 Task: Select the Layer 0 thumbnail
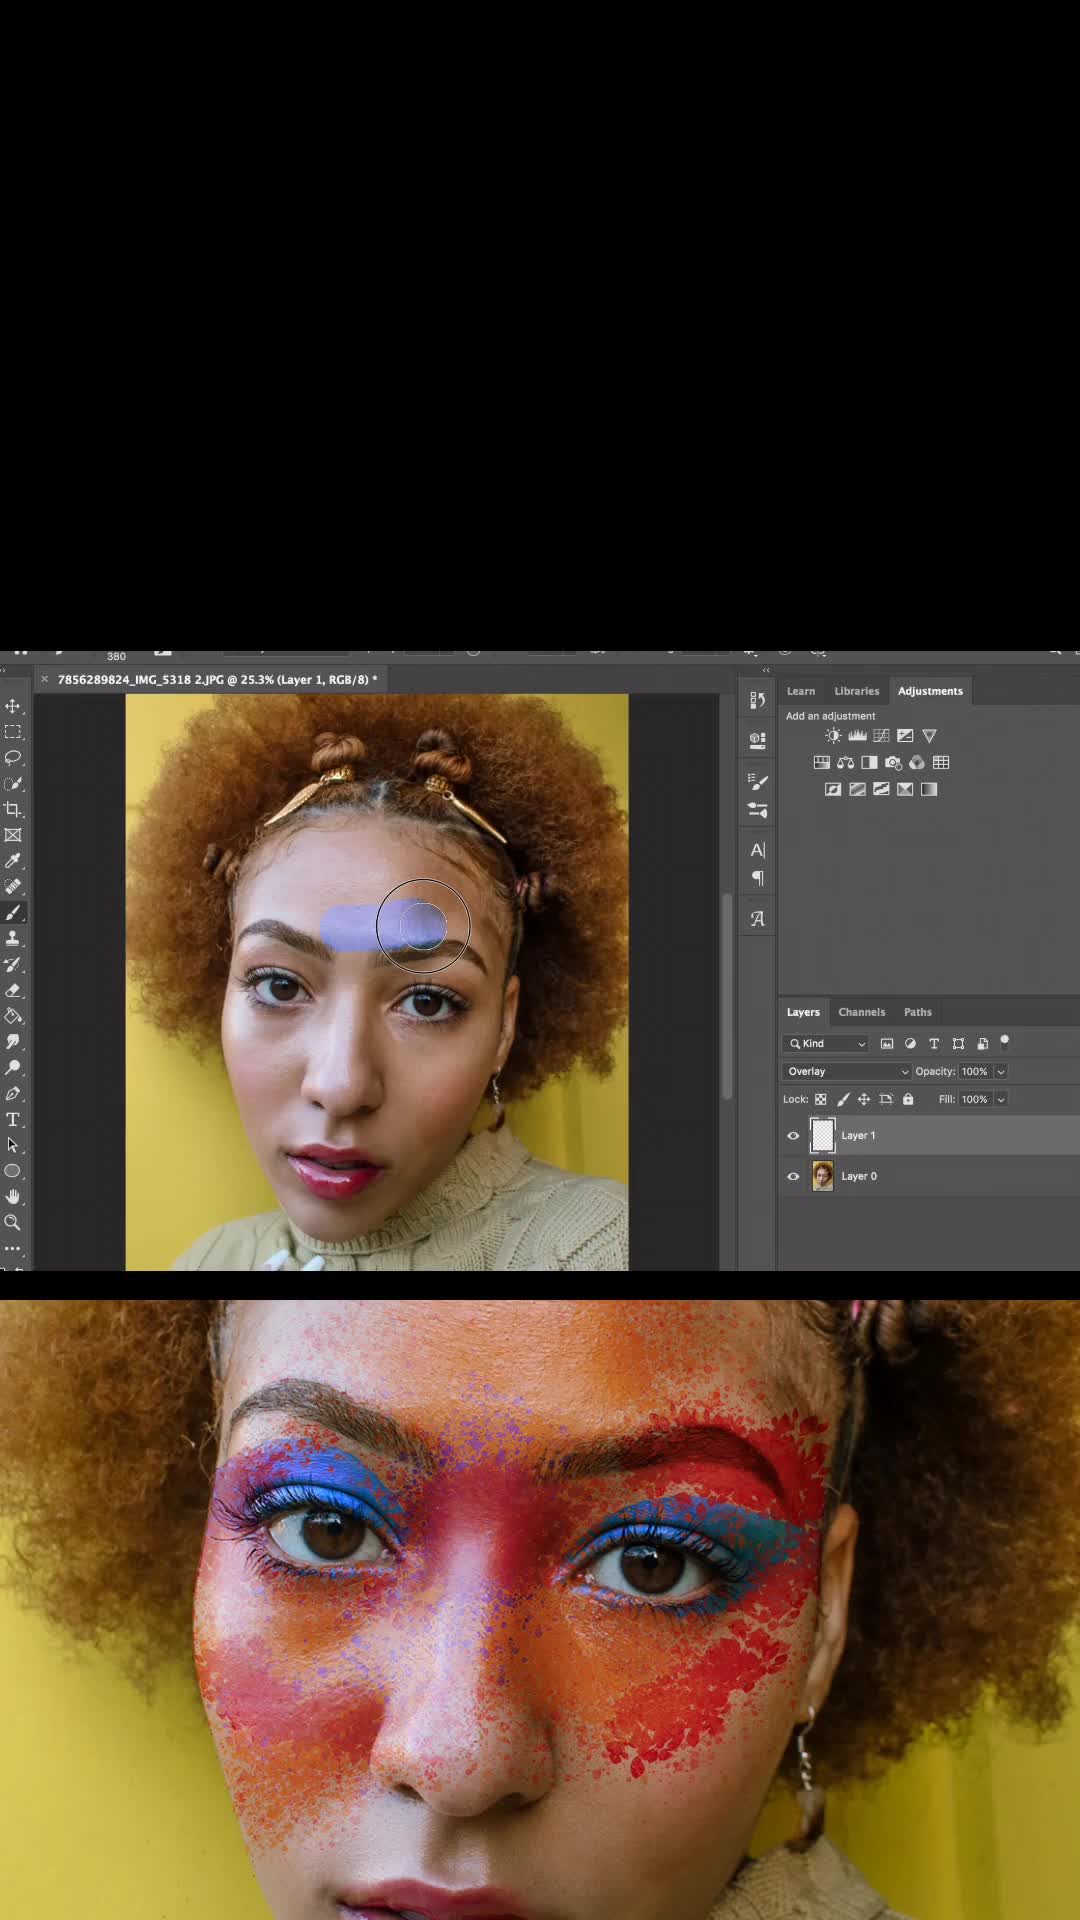[823, 1176]
